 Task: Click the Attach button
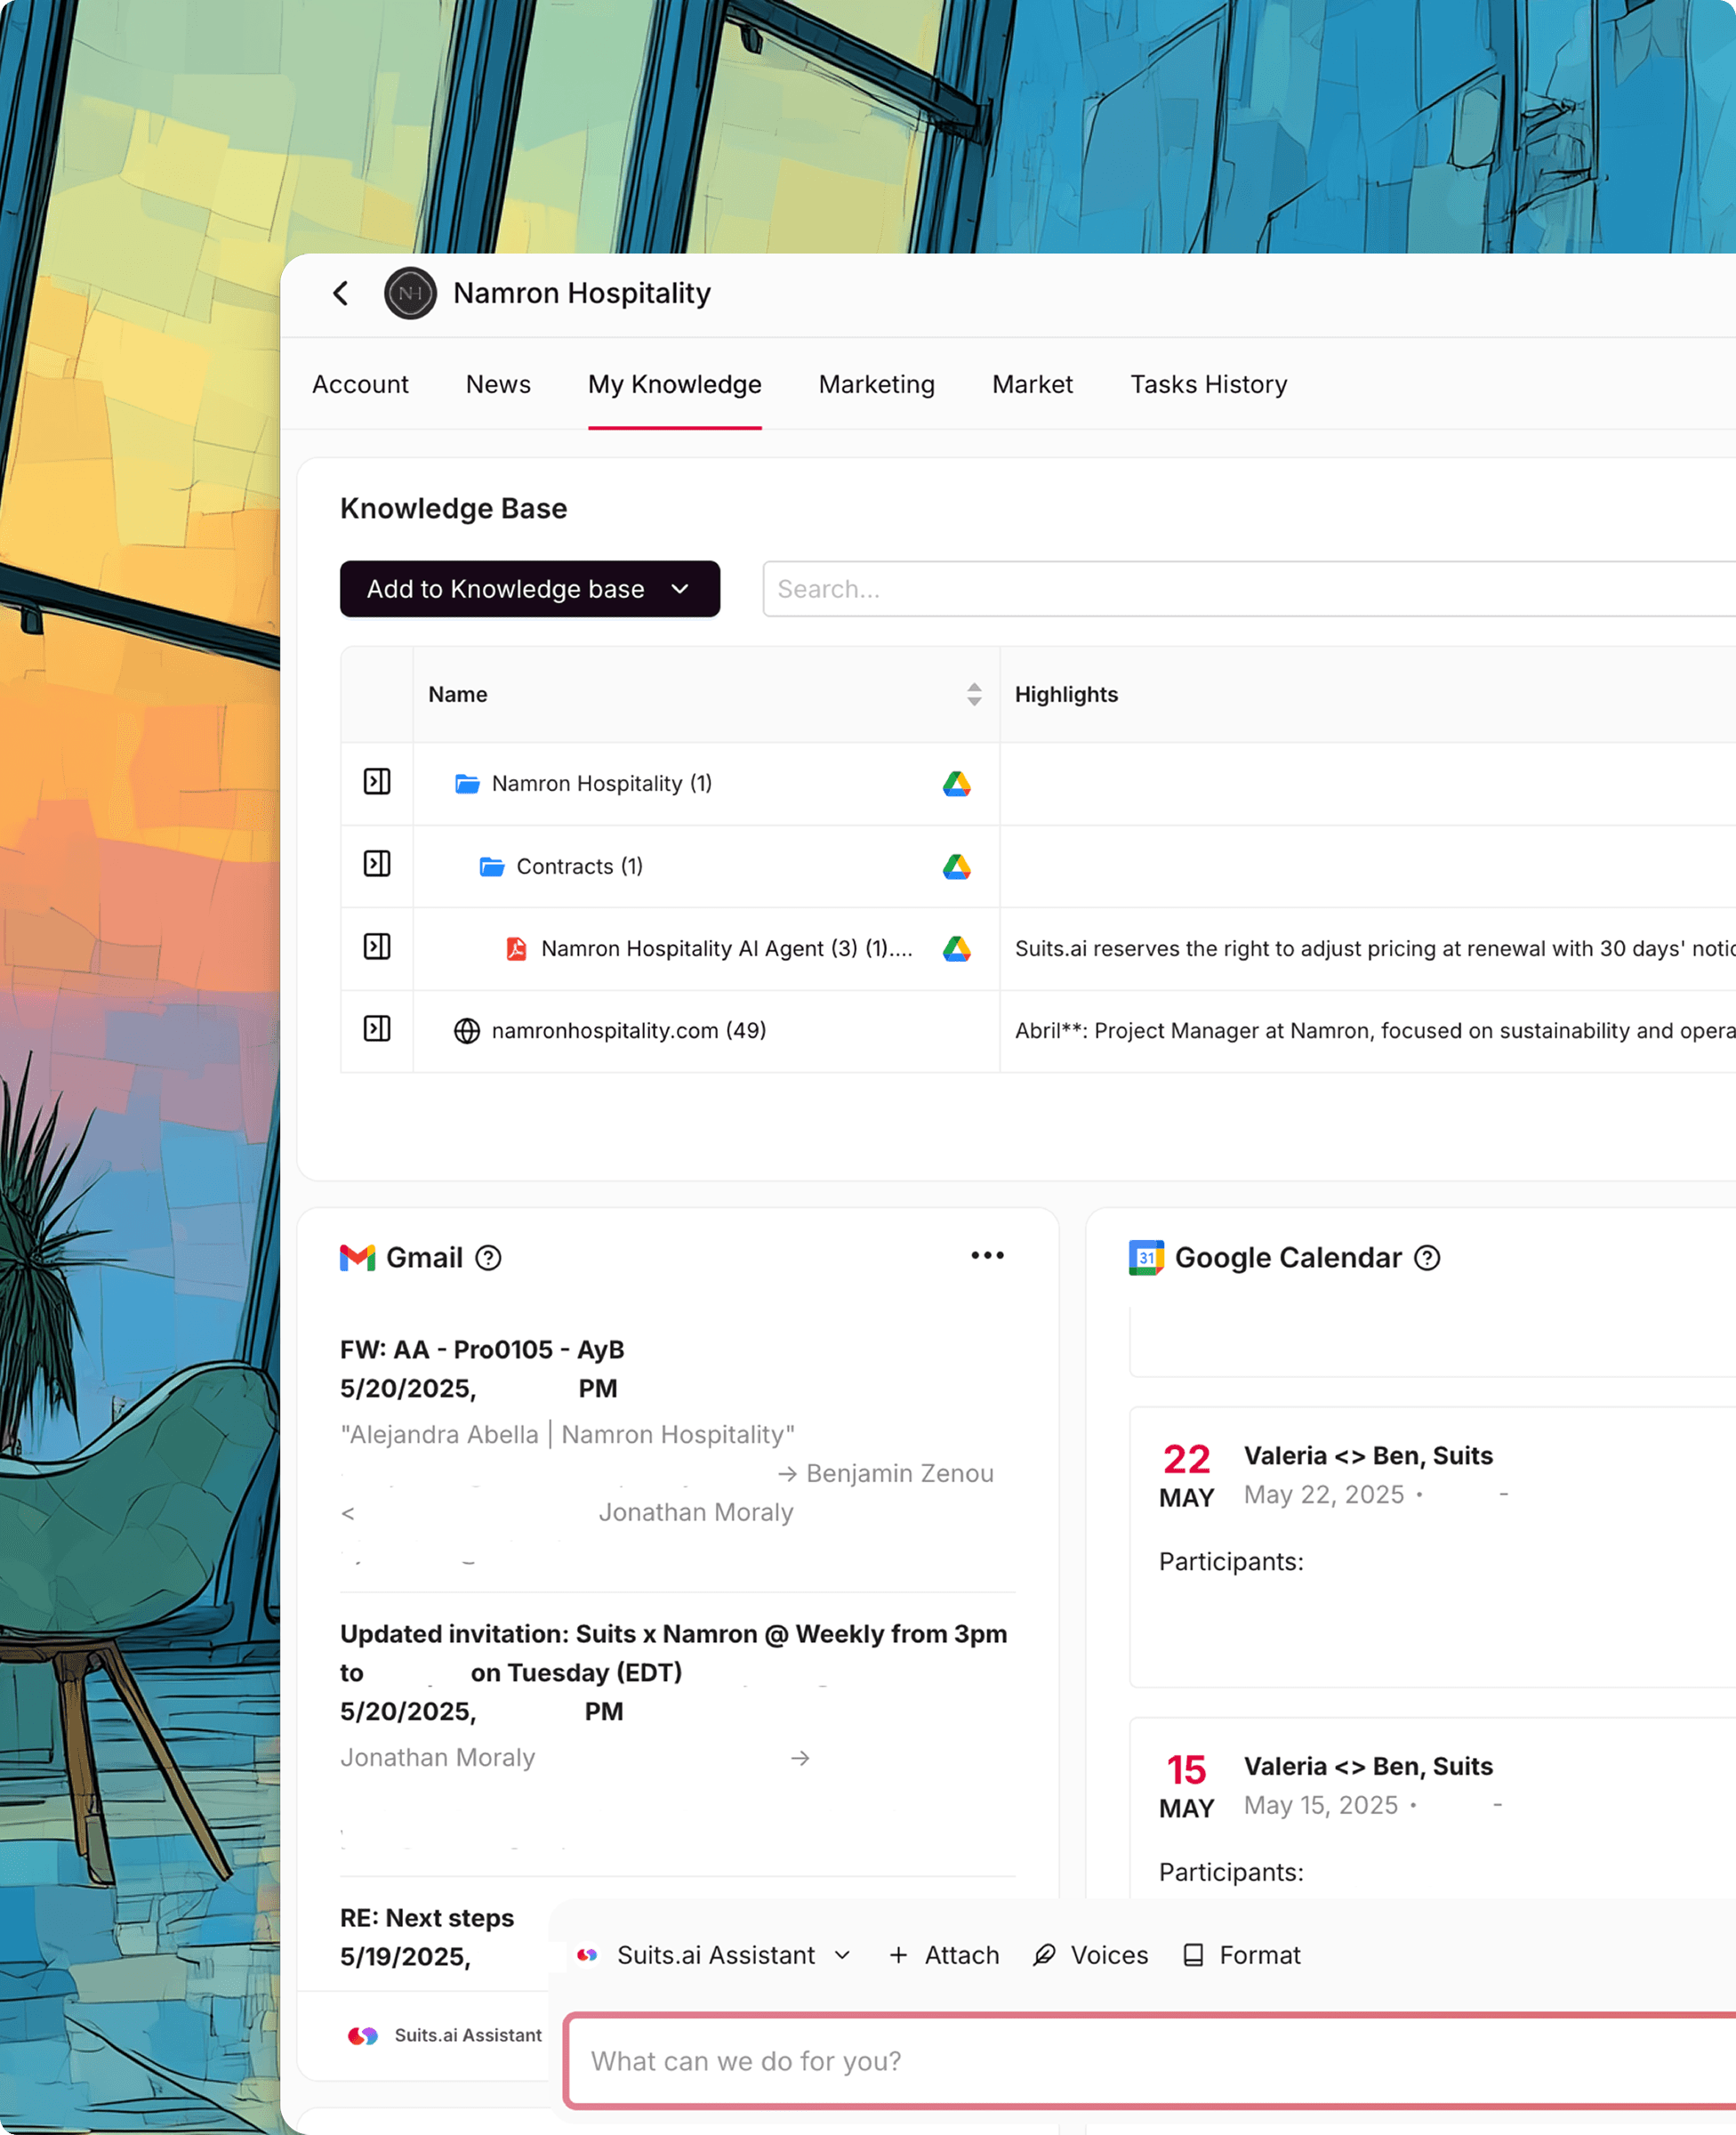944,1955
